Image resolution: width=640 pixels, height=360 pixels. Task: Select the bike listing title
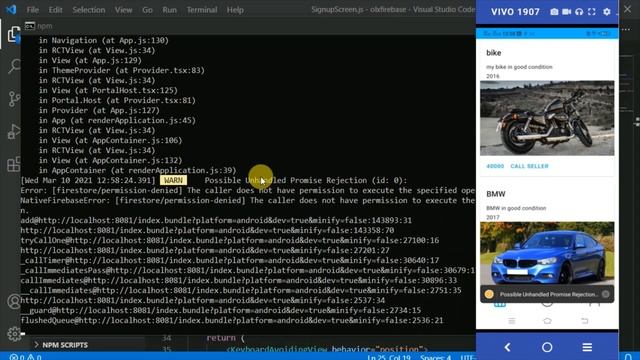tap(493, 53)
